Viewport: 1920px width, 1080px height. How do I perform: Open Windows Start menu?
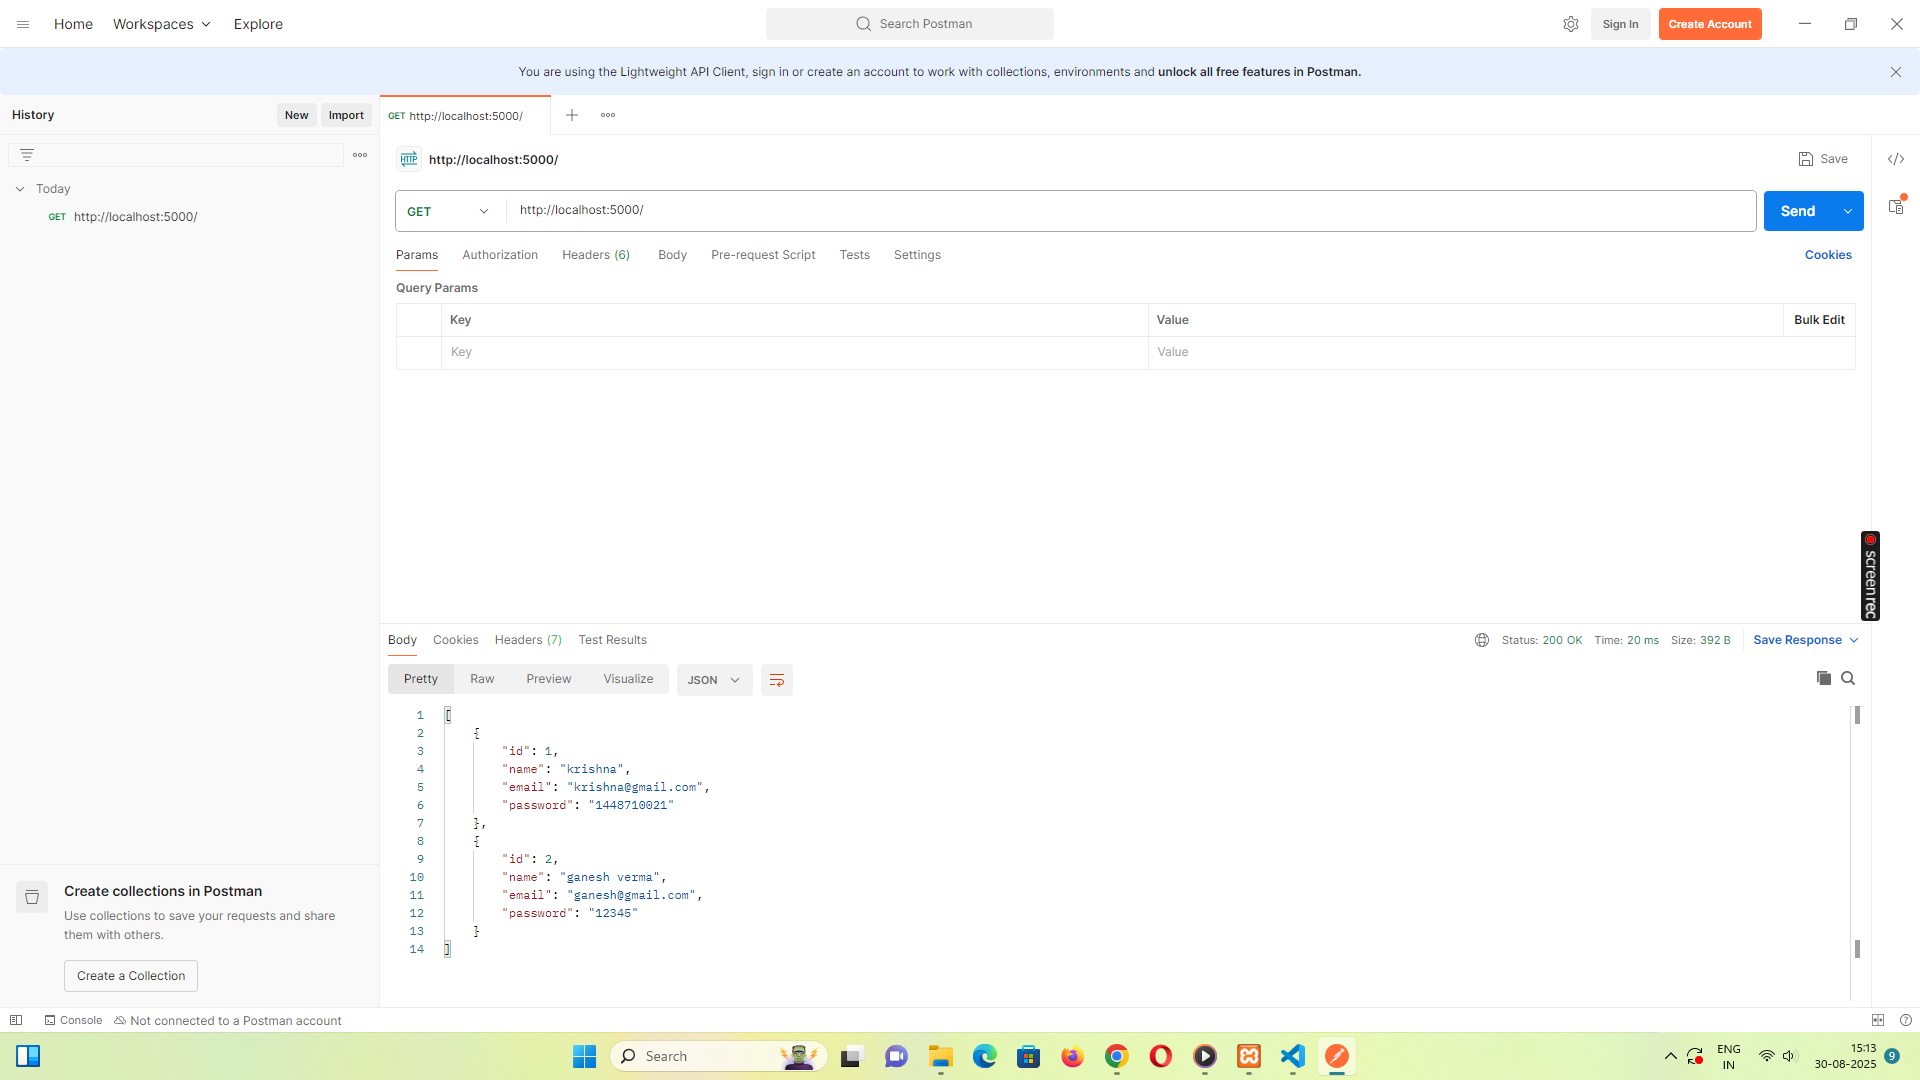tap(585, 1056)
